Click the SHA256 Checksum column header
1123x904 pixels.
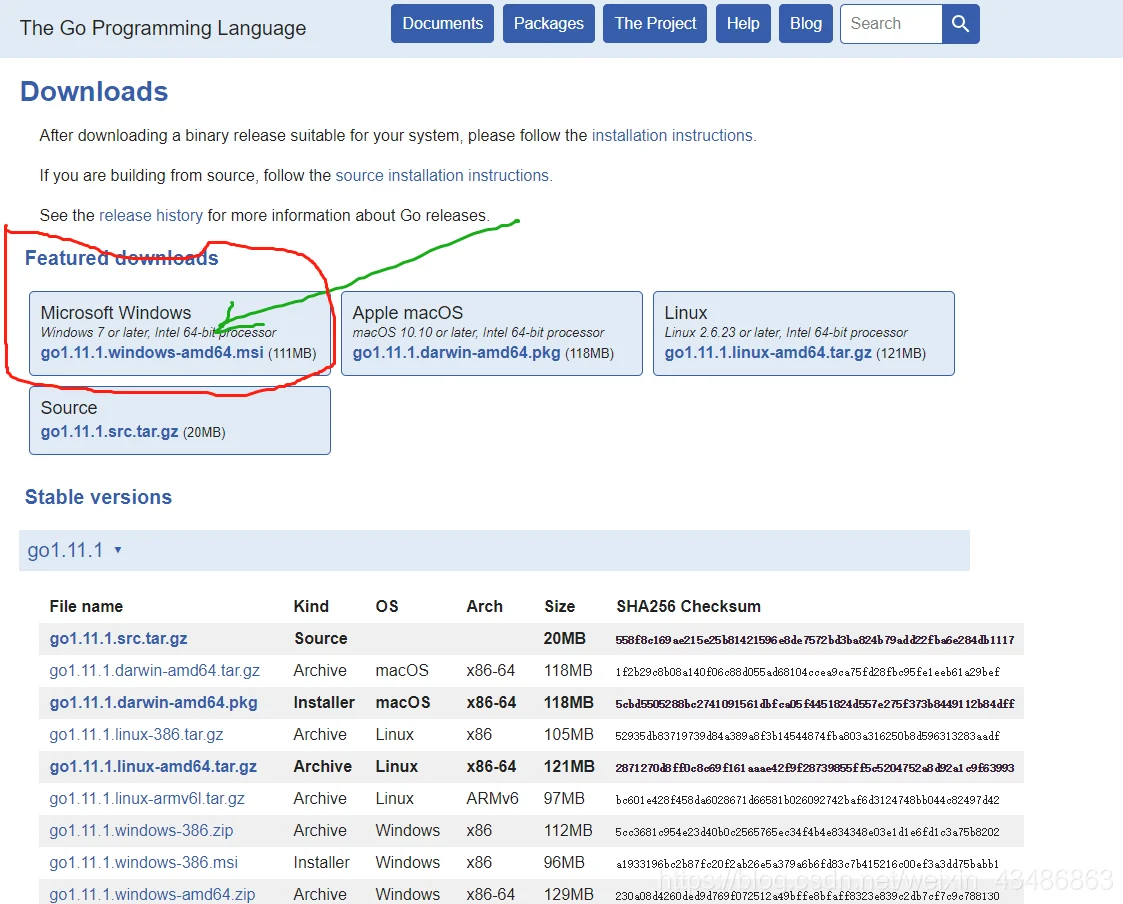pyautogui.click(x=688, y=606)
